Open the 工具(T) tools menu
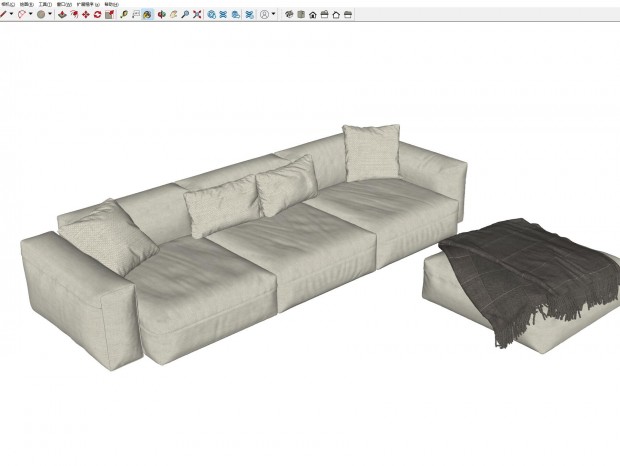The image size is (620, 466). [x=45, y=4]
